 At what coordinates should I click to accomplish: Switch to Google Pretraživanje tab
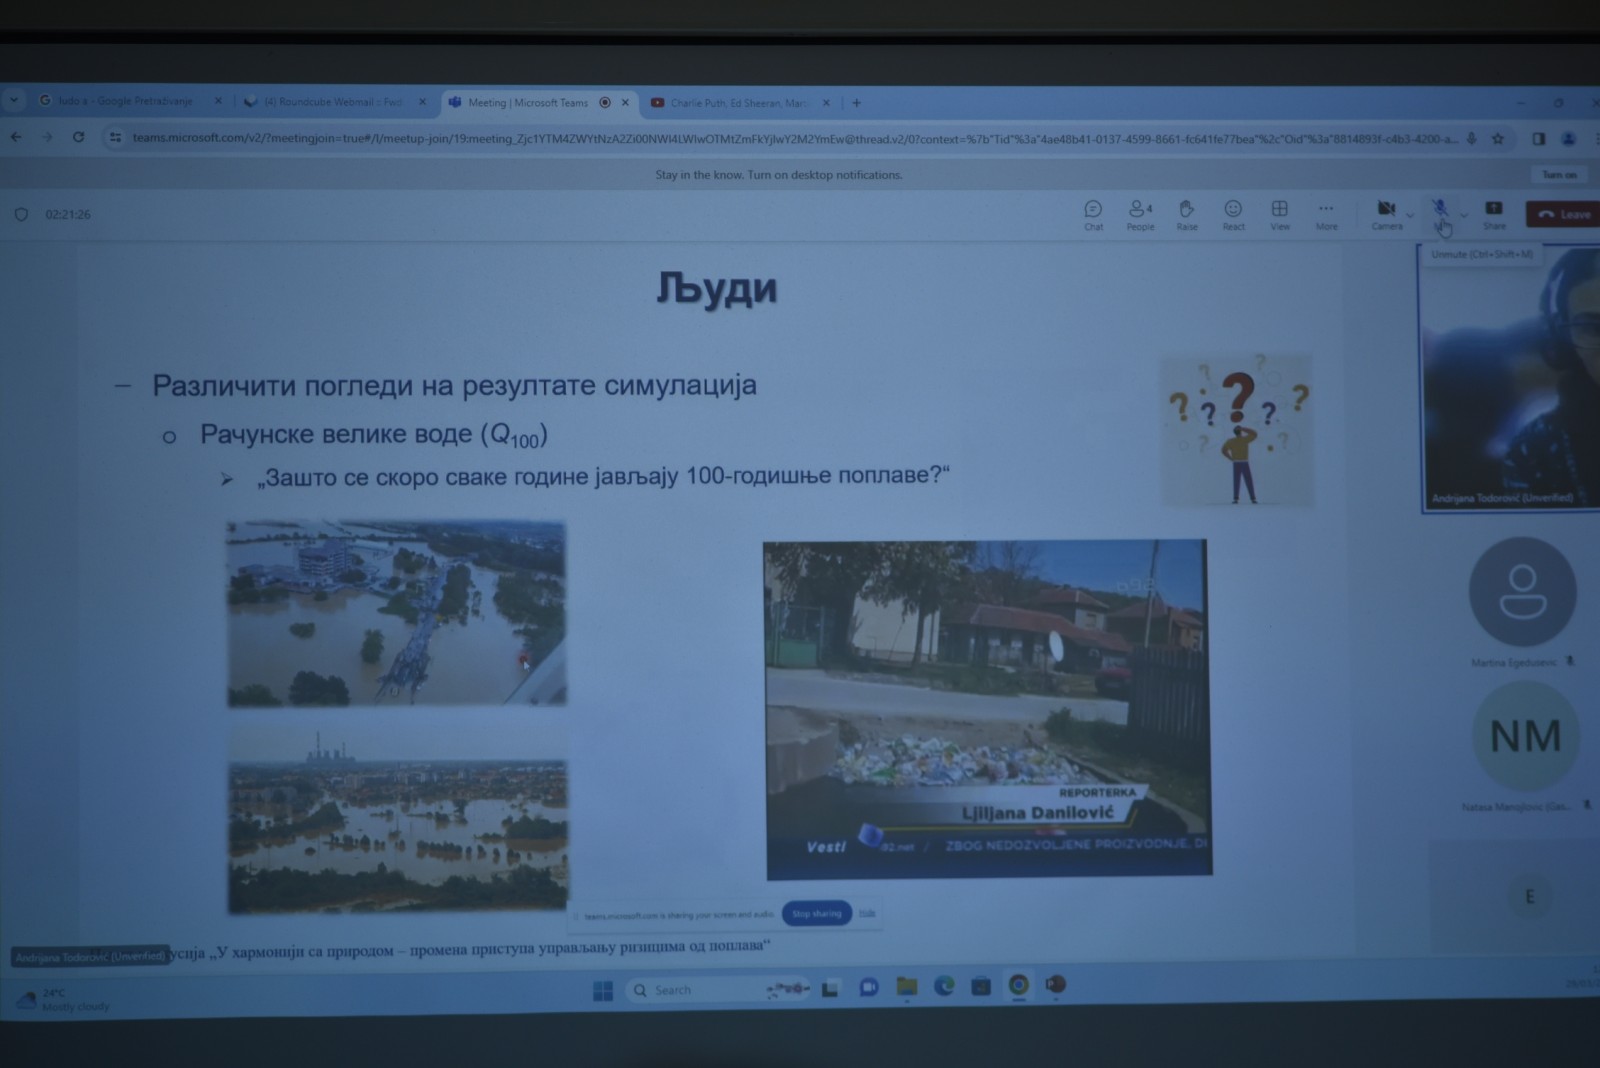[128, 101]
